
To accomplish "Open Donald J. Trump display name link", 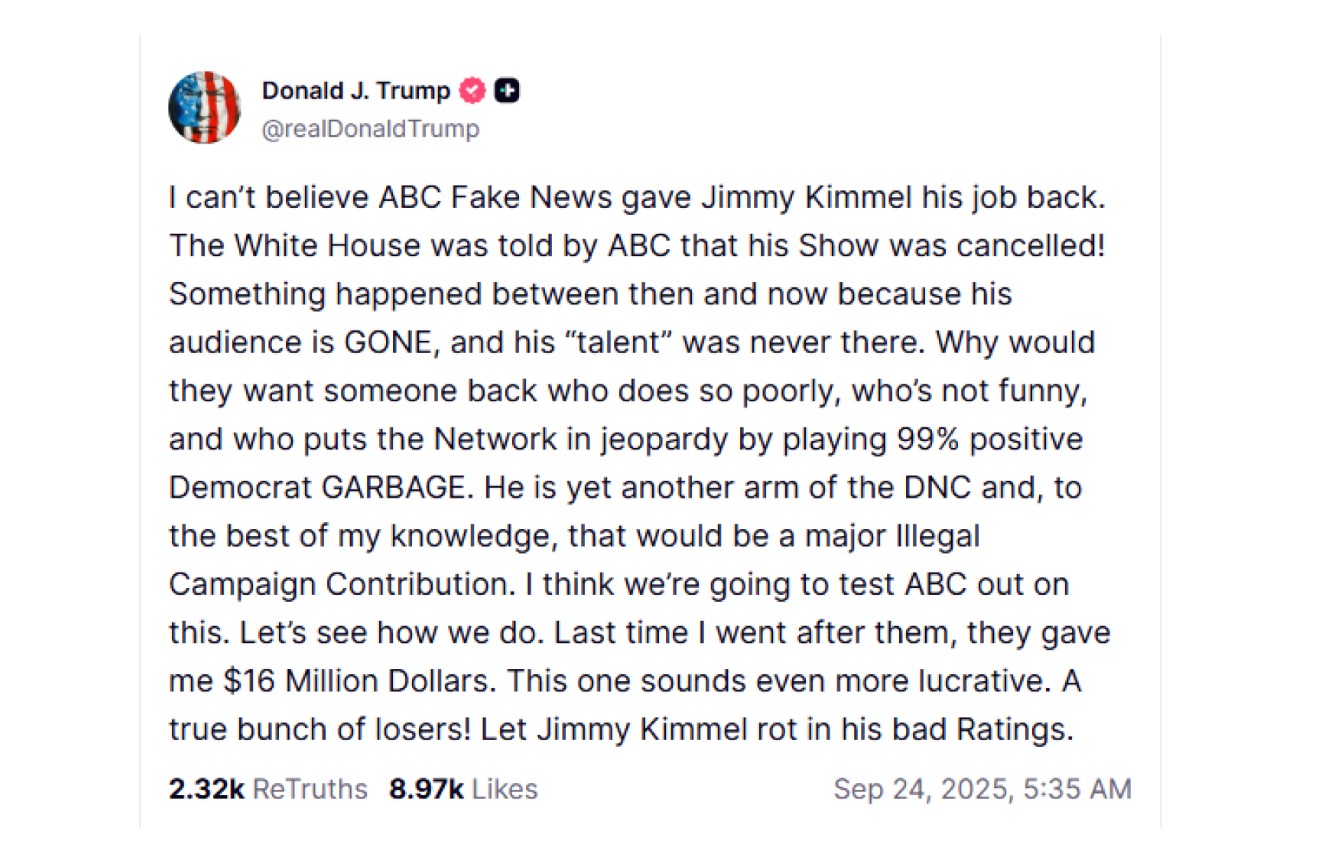I will (x=356, y=91).
